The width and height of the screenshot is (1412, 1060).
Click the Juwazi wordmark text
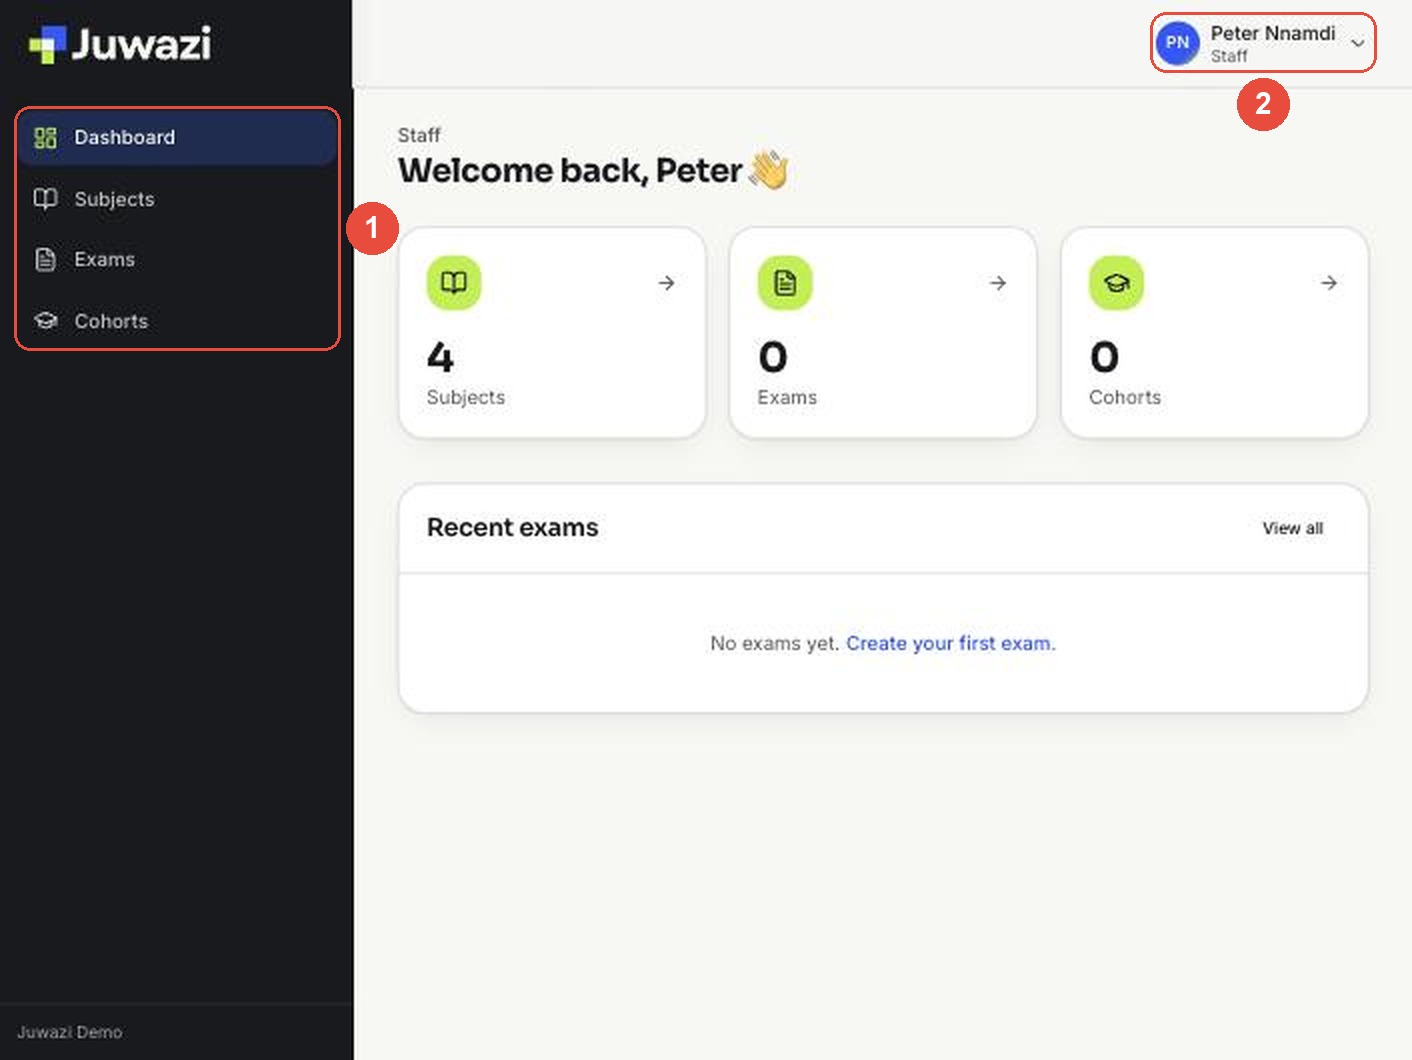(141, 44)
